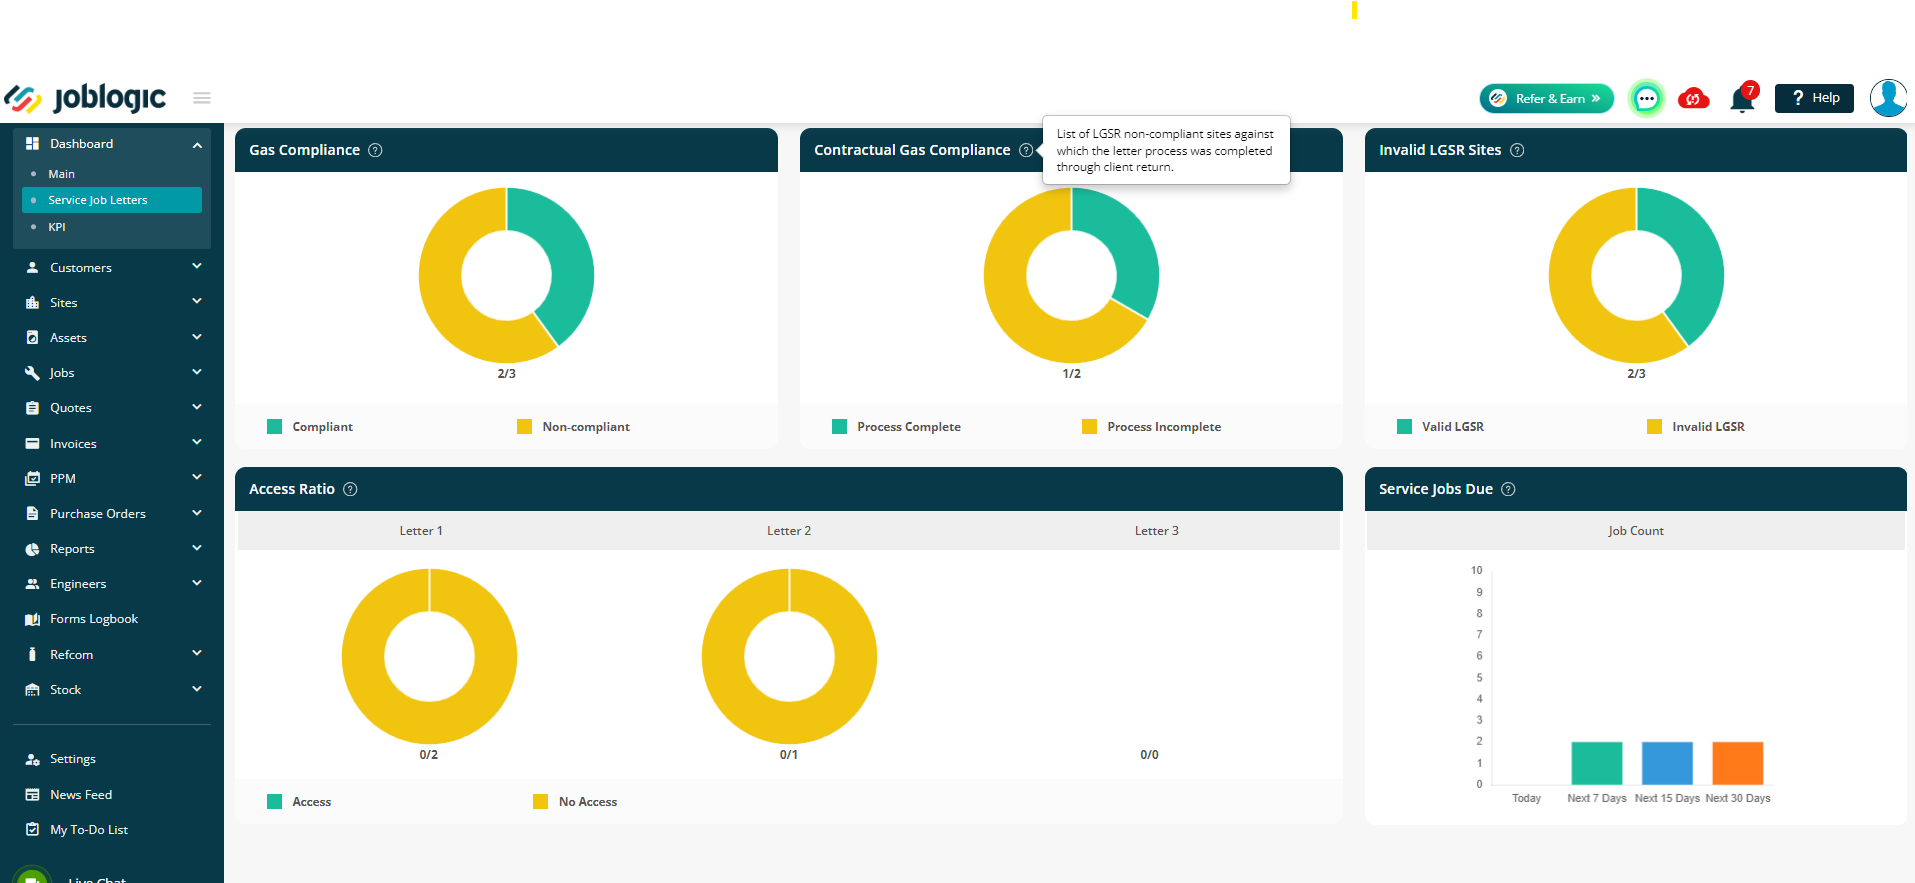
Task: Expand the Customers menu chevron
Action: coord(197,266)
